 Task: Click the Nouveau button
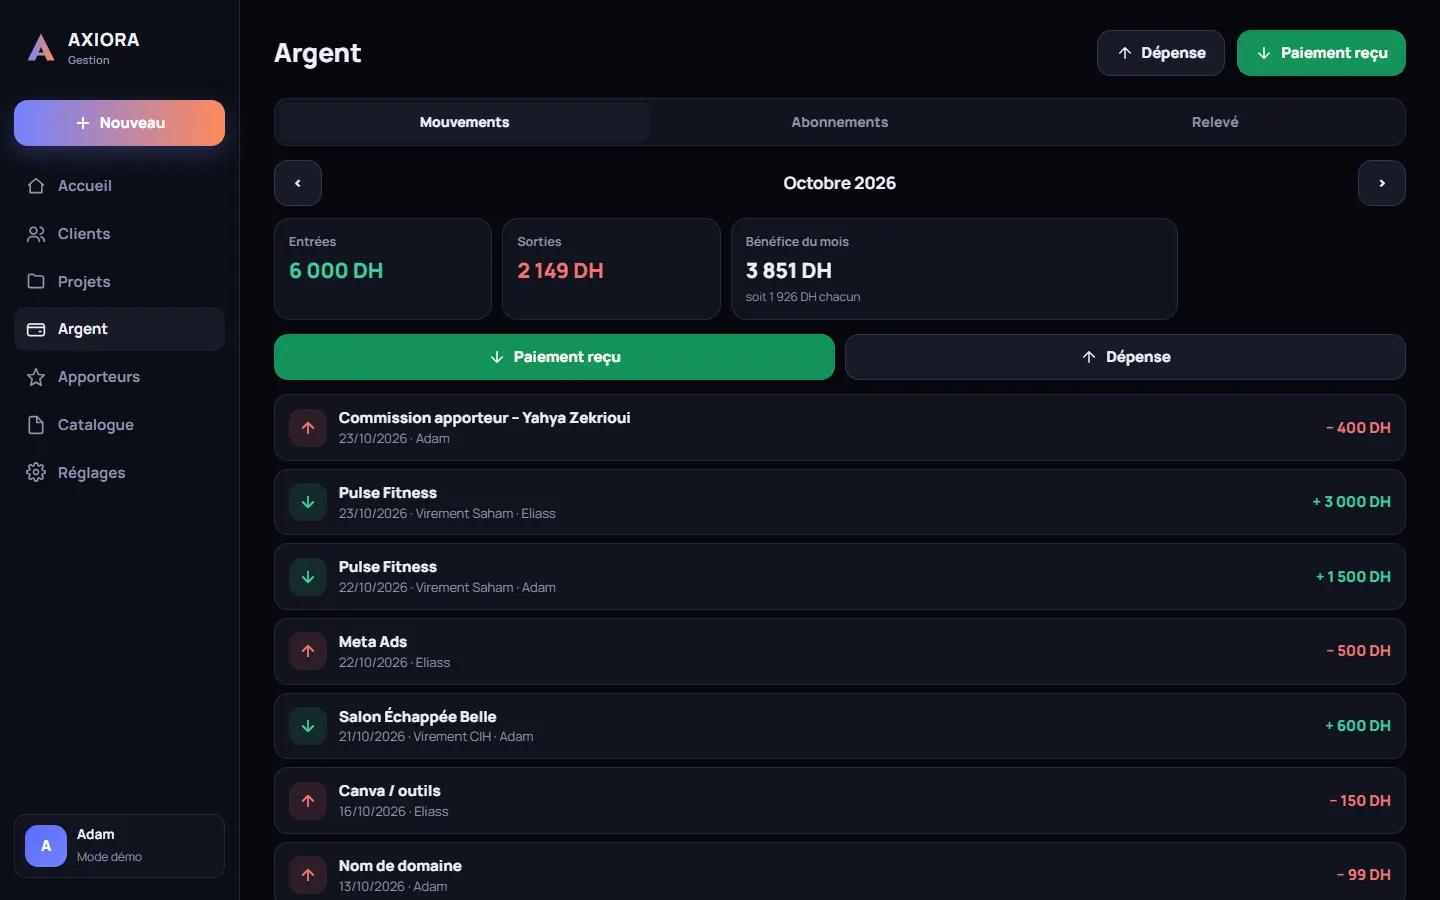(119, 123)
